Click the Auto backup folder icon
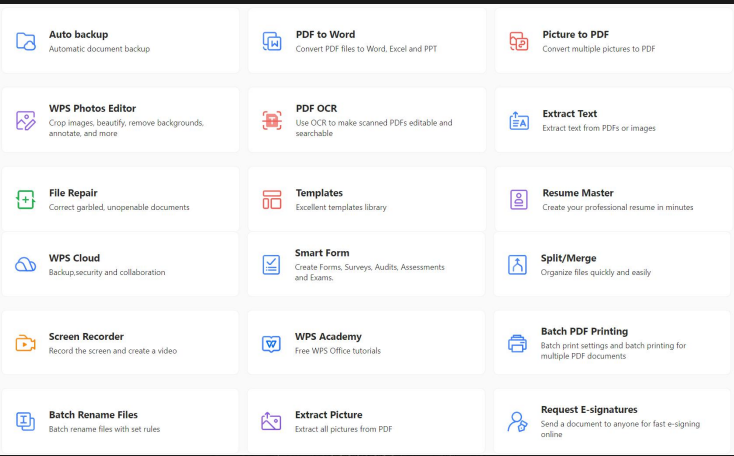This screenshot has height=456, width=734. click(x=26, y=41)
